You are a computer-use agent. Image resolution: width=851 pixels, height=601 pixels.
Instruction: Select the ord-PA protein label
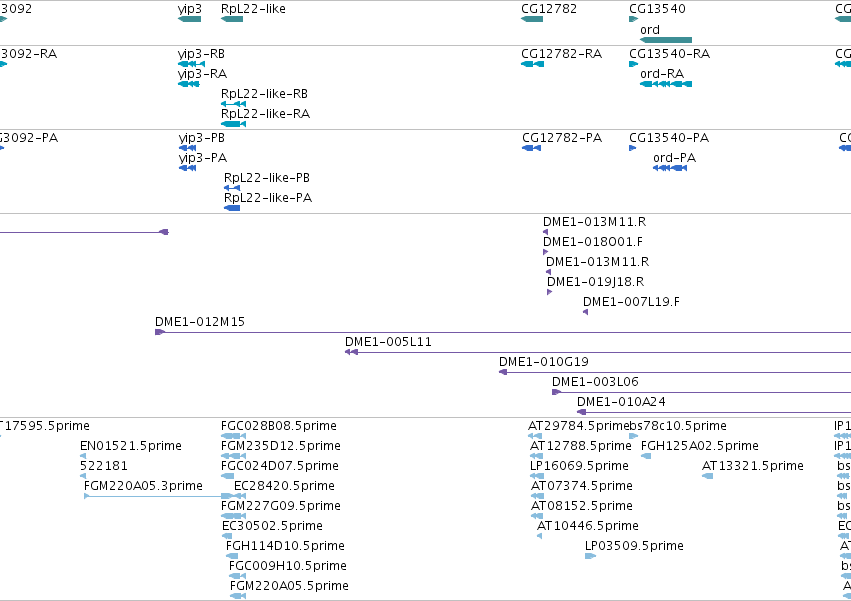674,158
